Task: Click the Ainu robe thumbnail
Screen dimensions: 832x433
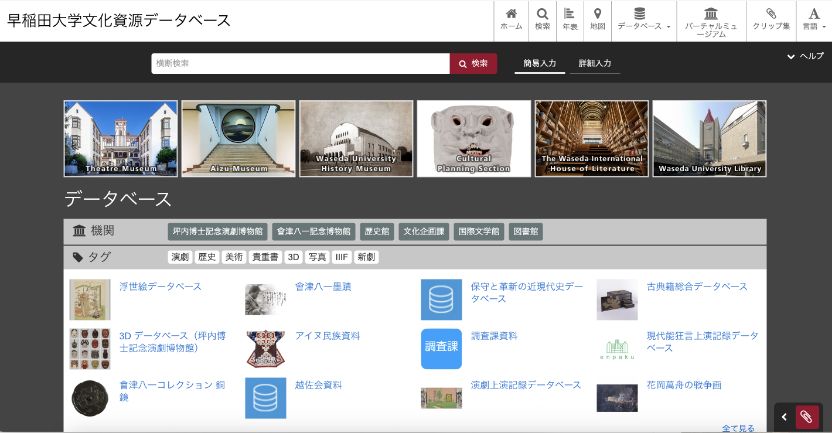Action: click(x=265, y=349)
